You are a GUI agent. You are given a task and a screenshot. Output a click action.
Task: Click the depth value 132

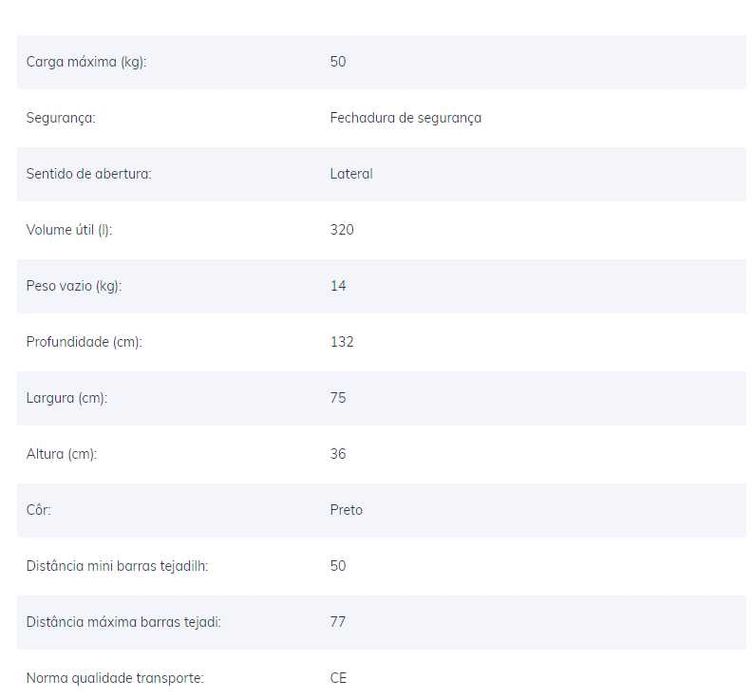click(x=342, y=342)
